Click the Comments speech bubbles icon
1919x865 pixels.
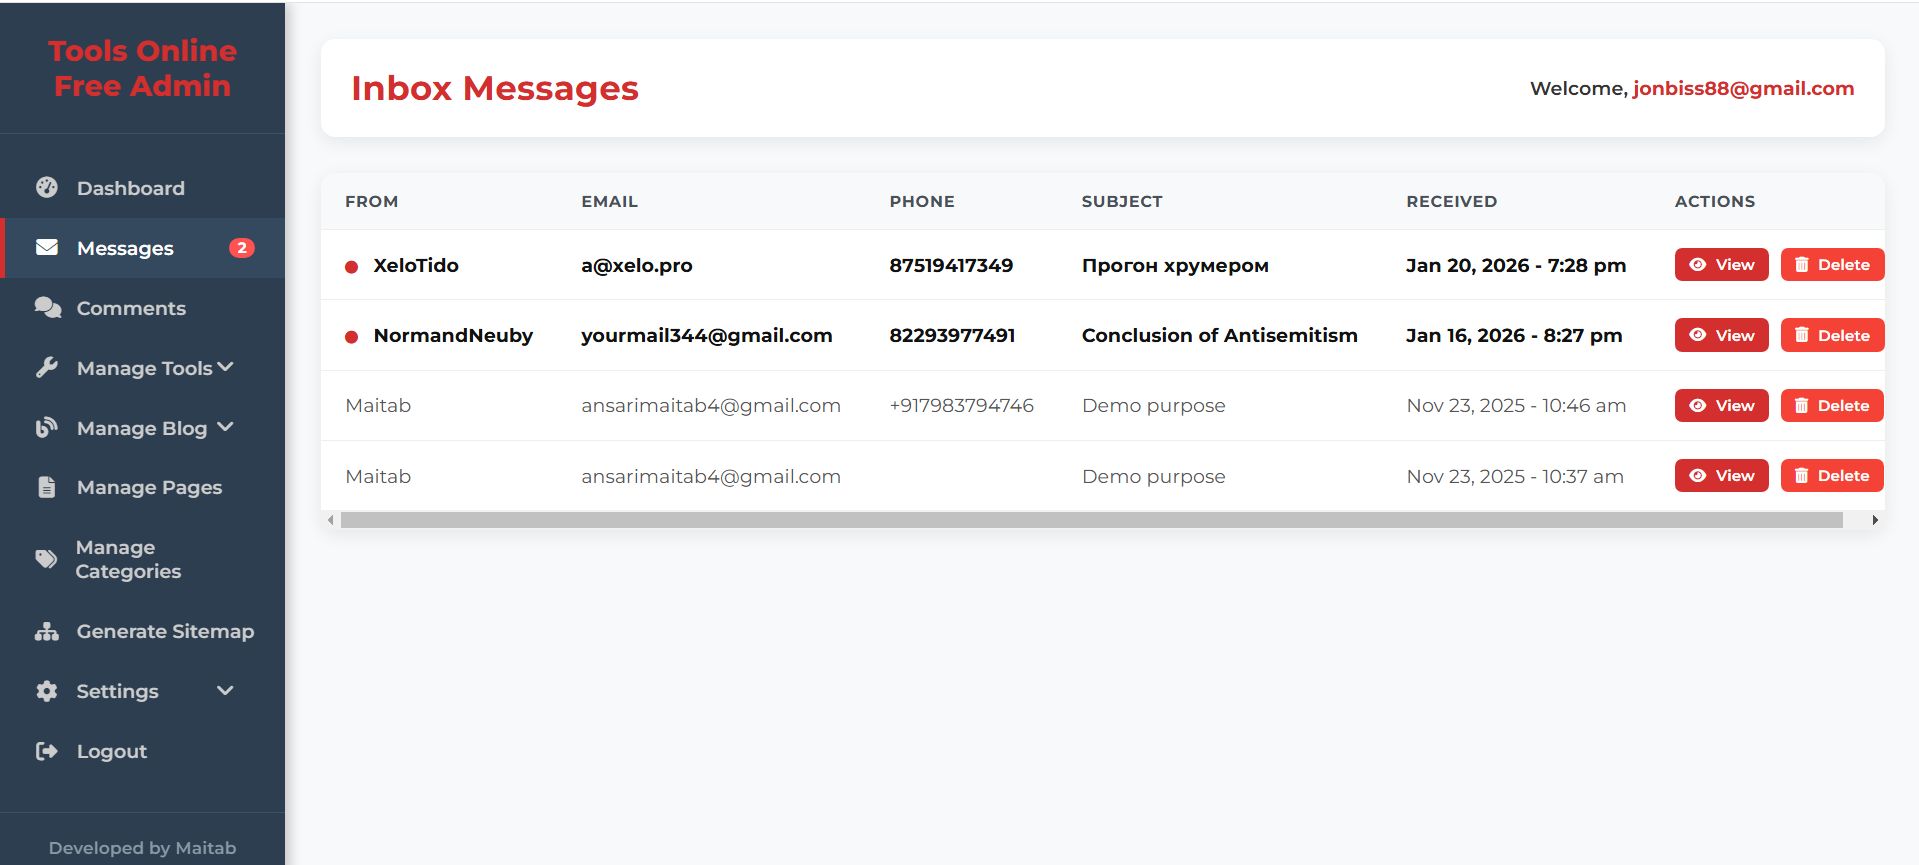(47, 308)
